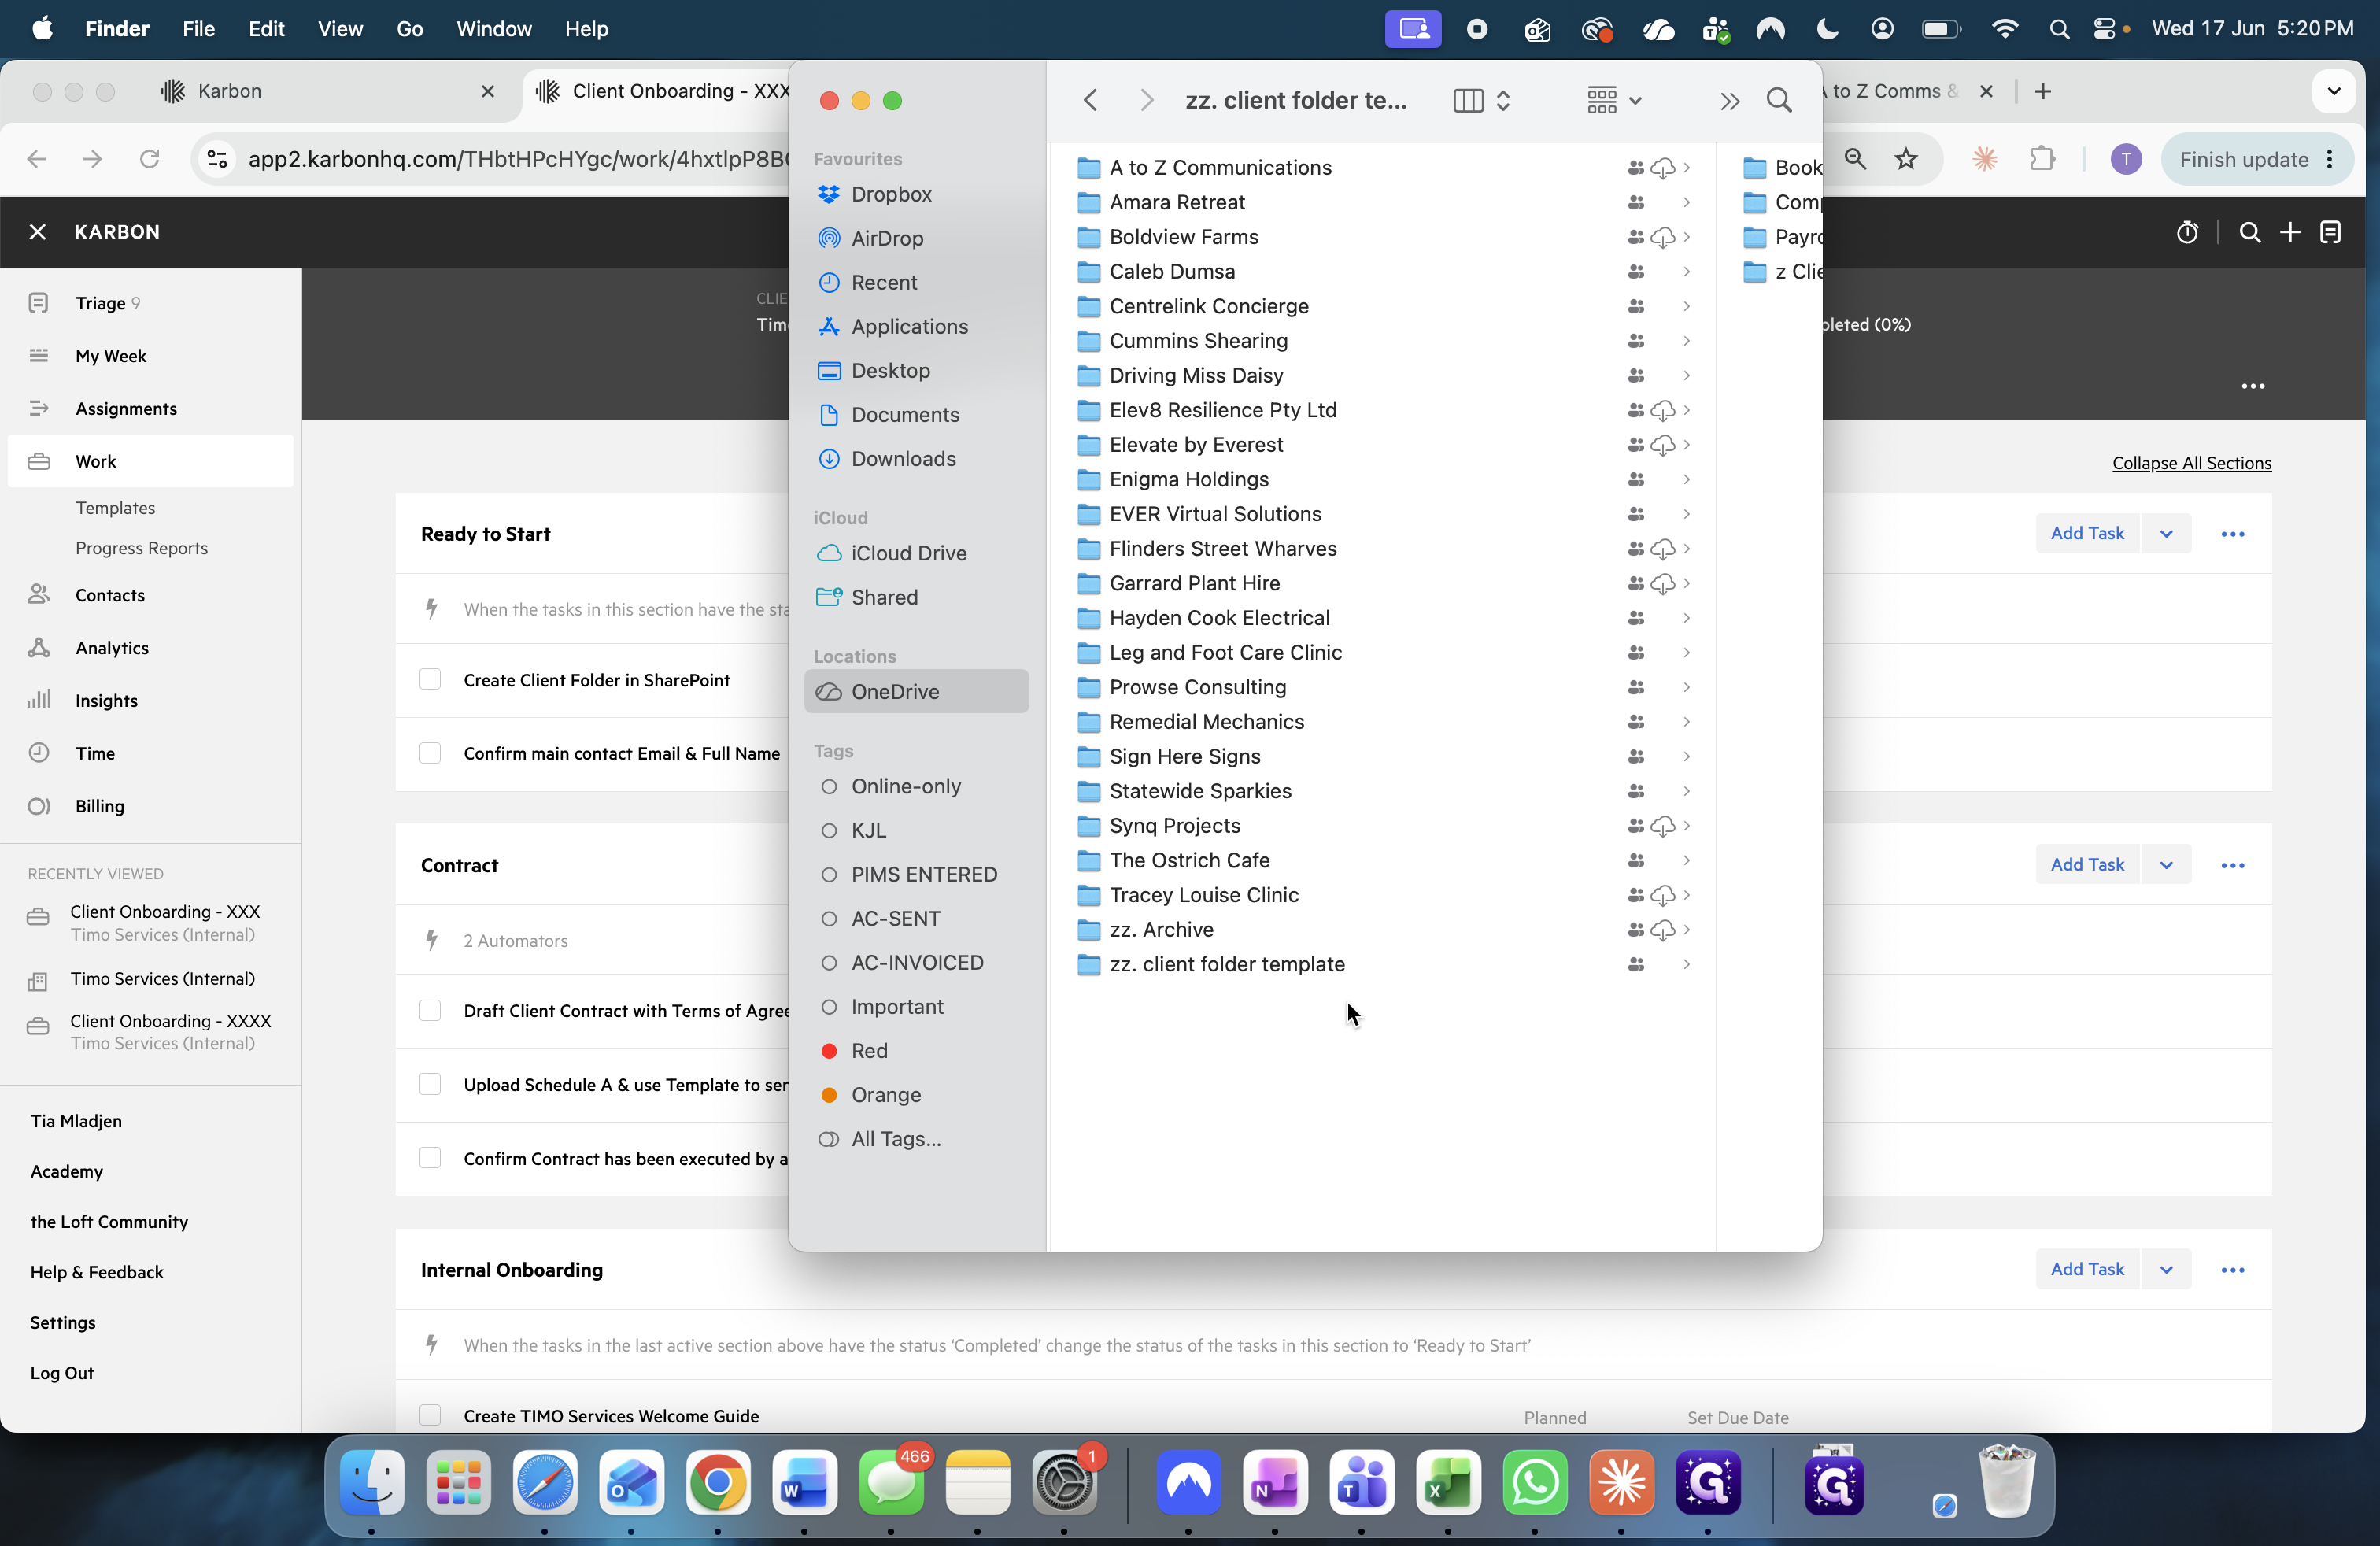Open the Go menu
2380x1546 pixels.
(409, 29)
